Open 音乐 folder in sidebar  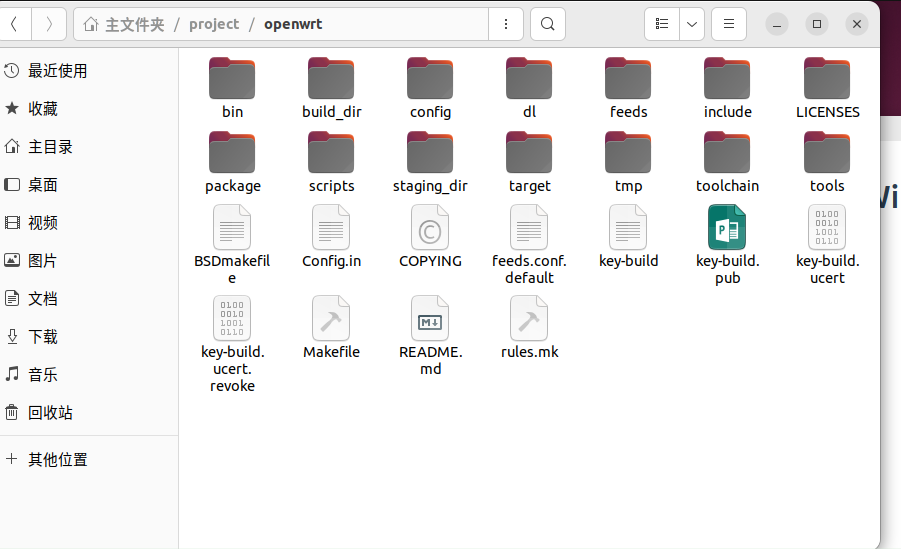[89, 374]
